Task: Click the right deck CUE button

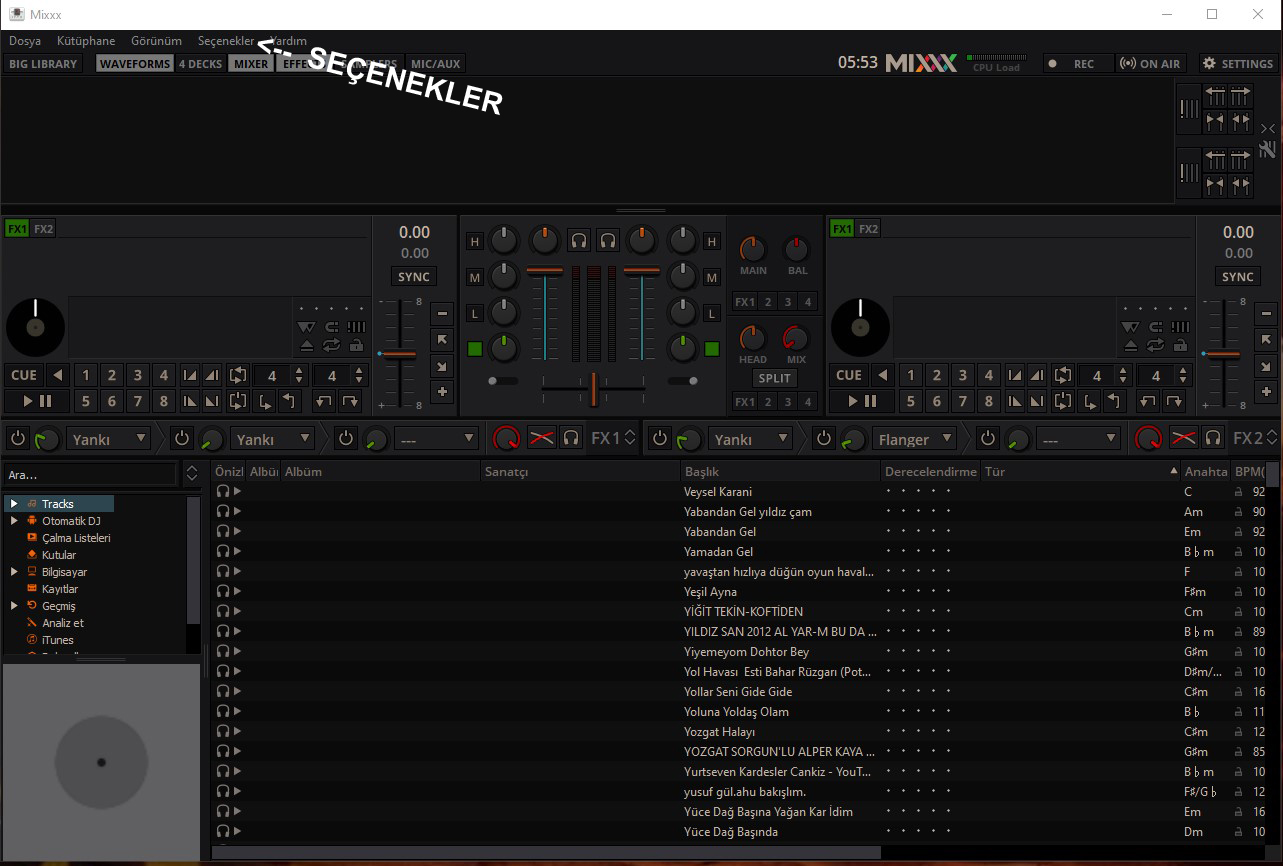Action: [x=849, y=375]
